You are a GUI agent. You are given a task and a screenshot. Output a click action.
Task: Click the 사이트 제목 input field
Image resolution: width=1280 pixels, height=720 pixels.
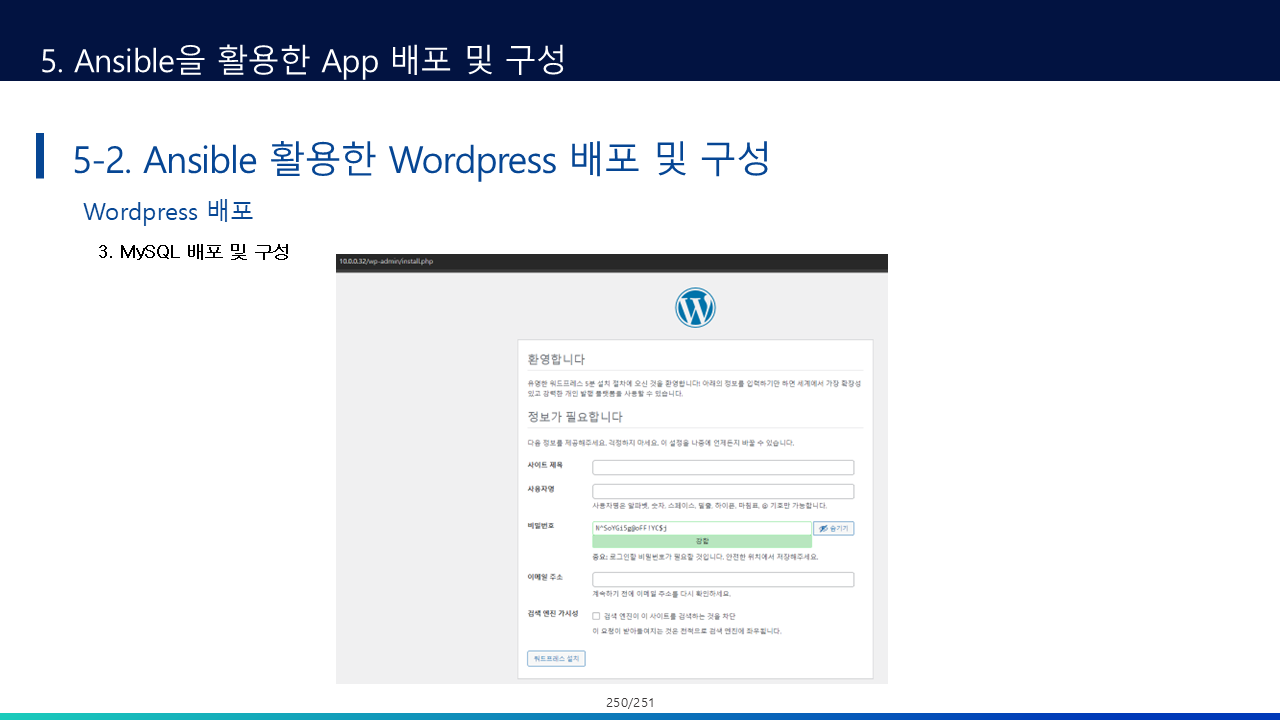coord(723,467)
